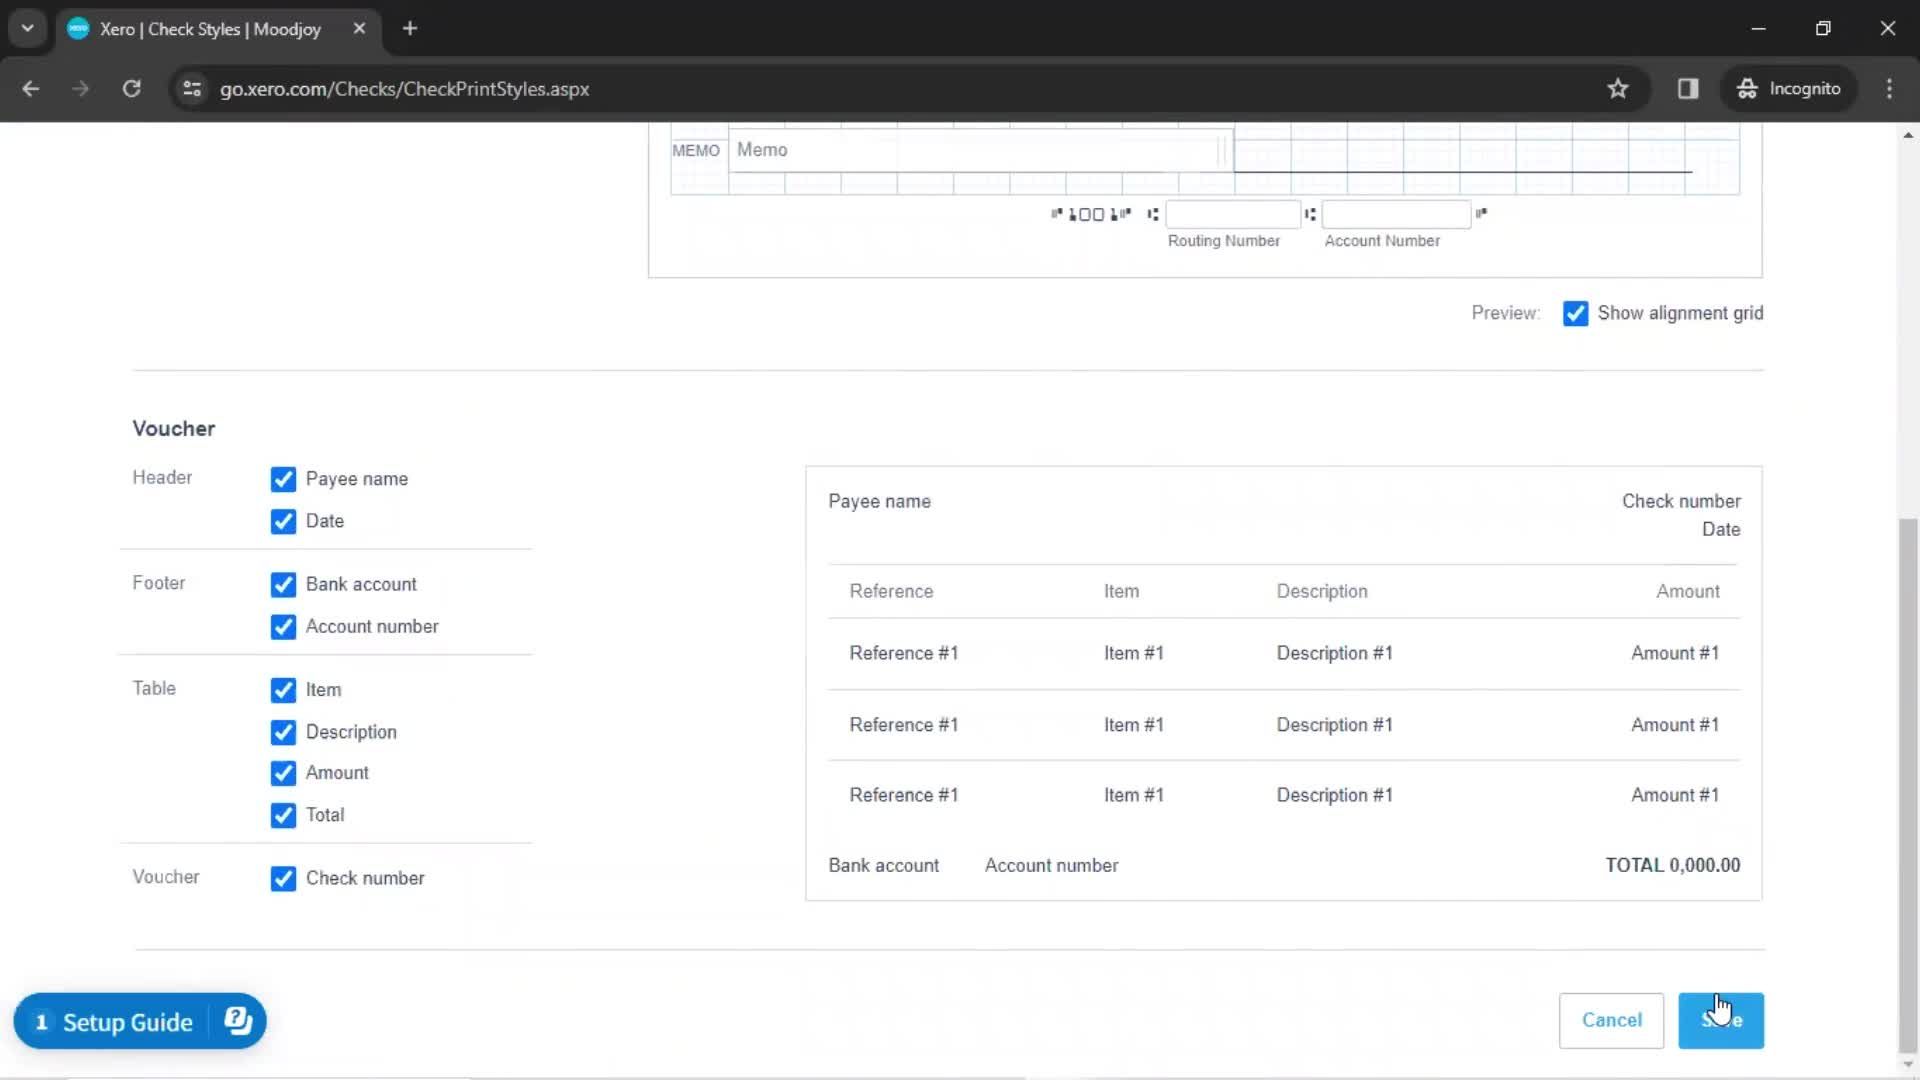Click the Description column header in preview
Viewport: 1920px width, 1080px height.
coord(1322,591)
